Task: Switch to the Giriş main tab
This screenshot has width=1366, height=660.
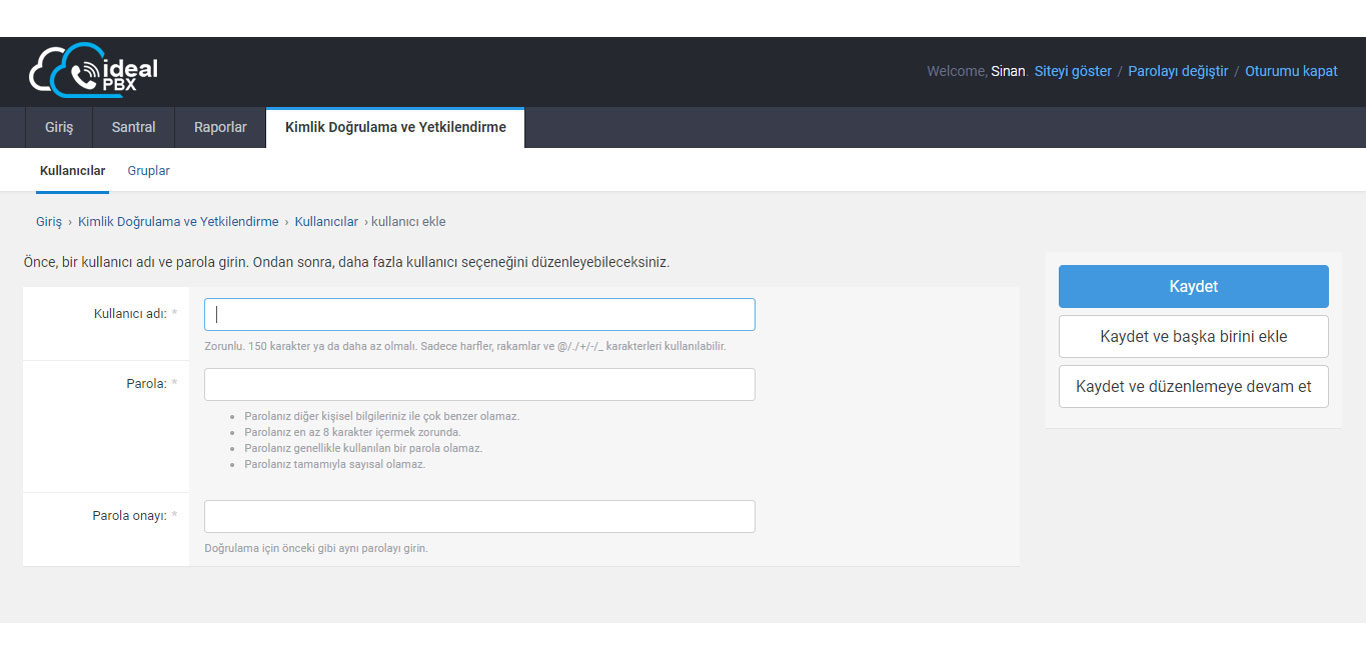Action: click(x=59, y=127)
